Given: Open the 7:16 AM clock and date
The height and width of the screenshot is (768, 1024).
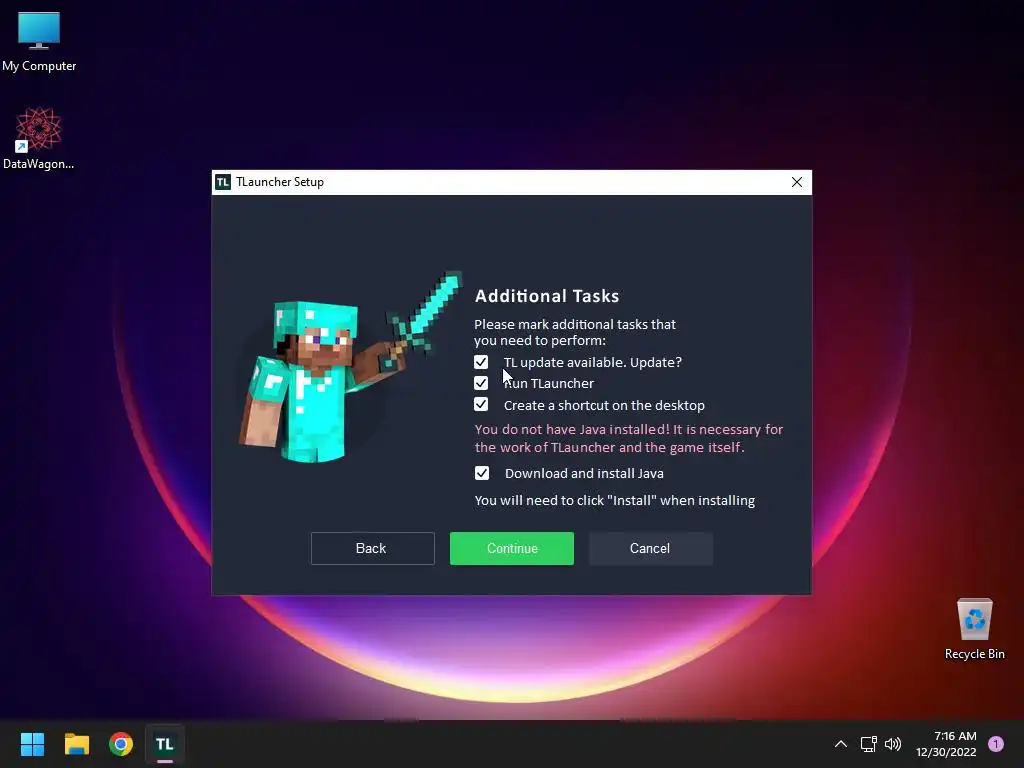Looking at the screenshot, I should coord(946,744).
